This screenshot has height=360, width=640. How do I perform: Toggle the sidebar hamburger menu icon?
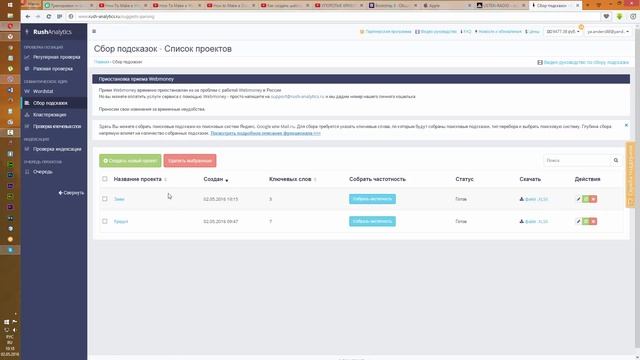pyautogui.click(x=94, y=31)
